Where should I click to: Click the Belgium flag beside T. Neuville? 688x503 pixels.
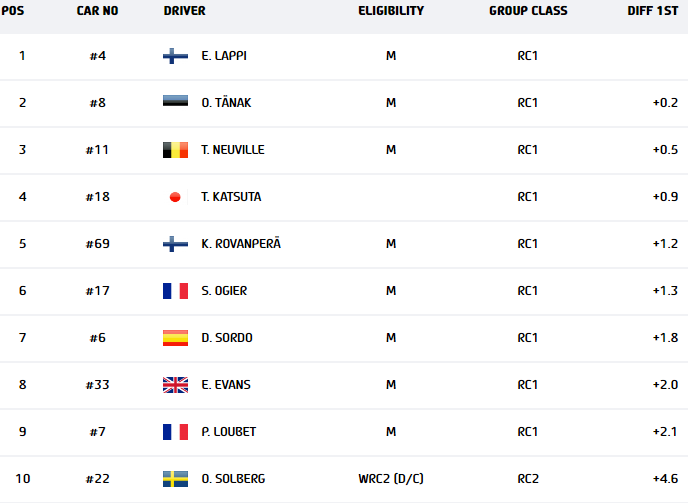(x=175, y=150)
